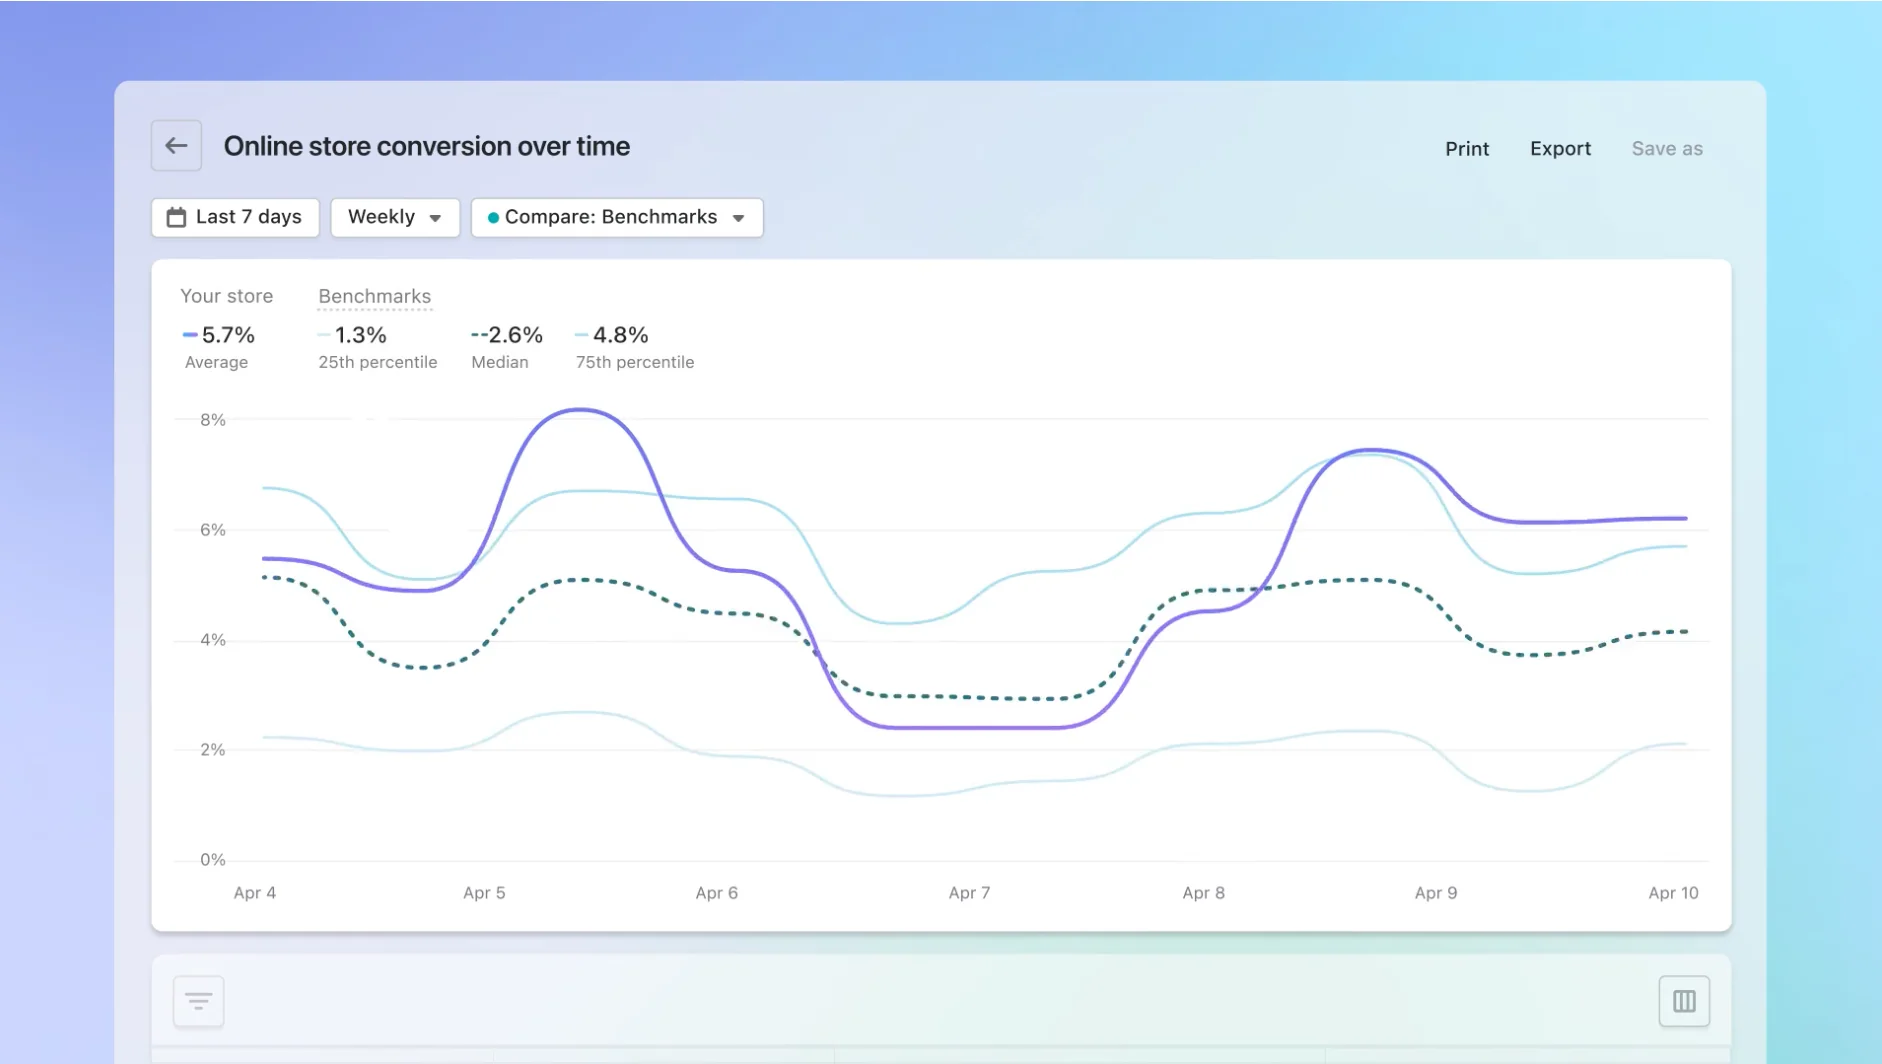Open the filter icon below the chart
Viewport: 1882px width, 1064px height.
tap(198, 1001)
